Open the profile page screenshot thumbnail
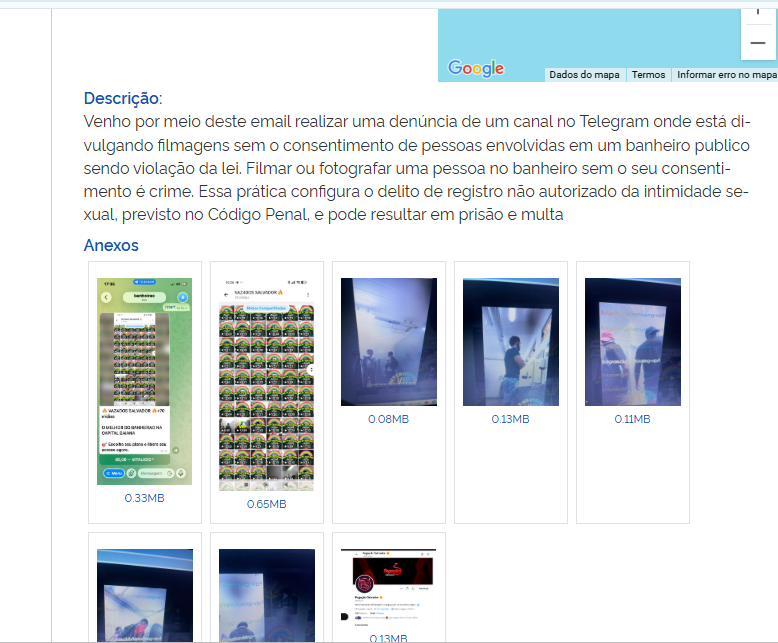Viewport: 778px width, 643px height. point(389,588)
